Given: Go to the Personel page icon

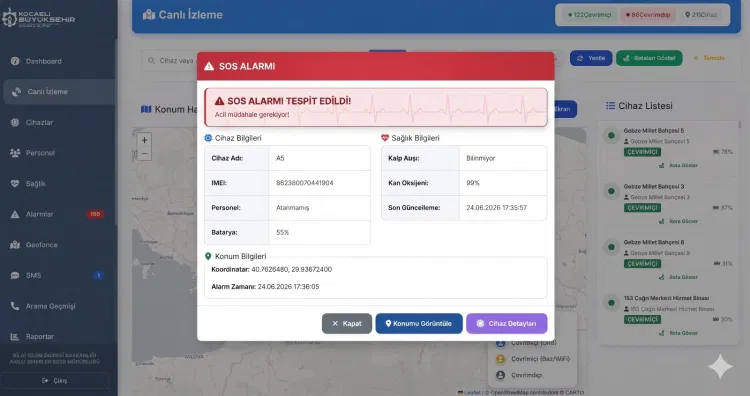Looking at the screenshot, I should [15, 153].
